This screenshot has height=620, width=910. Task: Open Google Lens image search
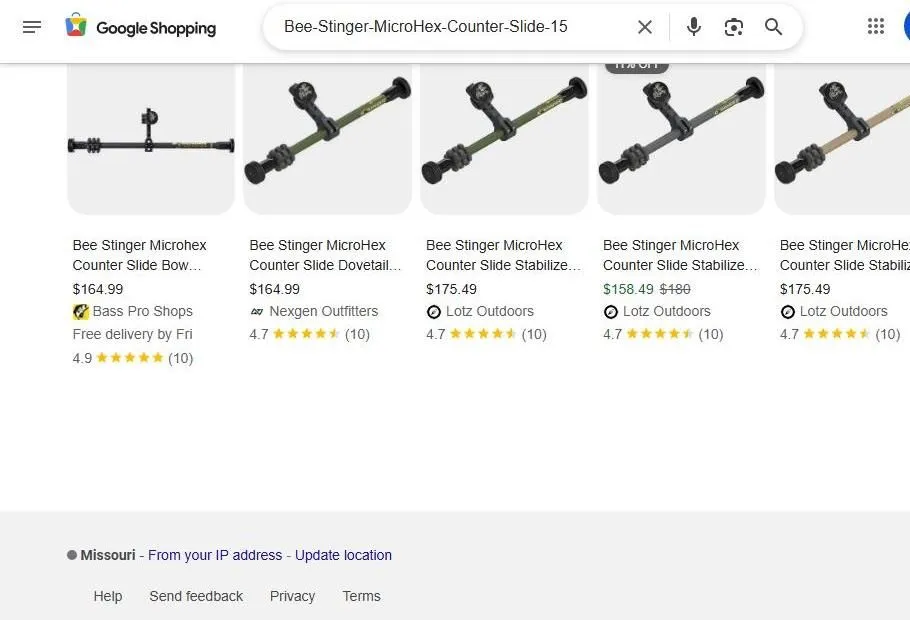tap(733, 27)
